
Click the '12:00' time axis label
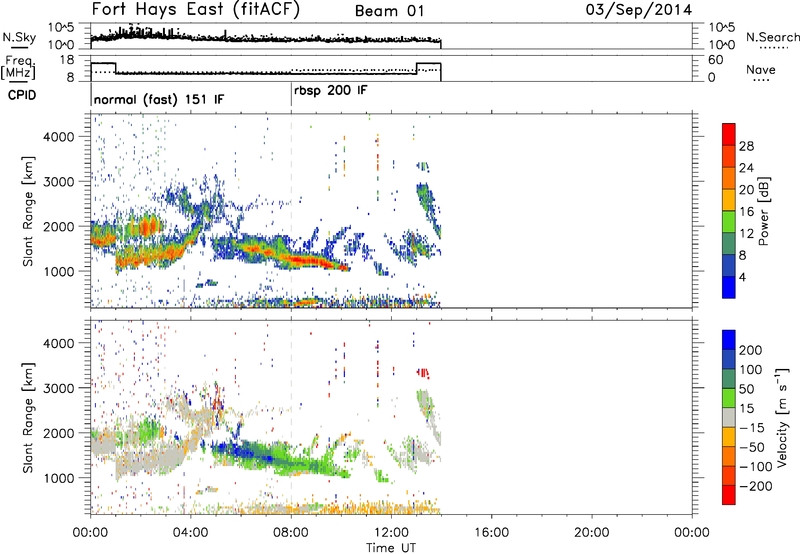[x=391, y=533]
